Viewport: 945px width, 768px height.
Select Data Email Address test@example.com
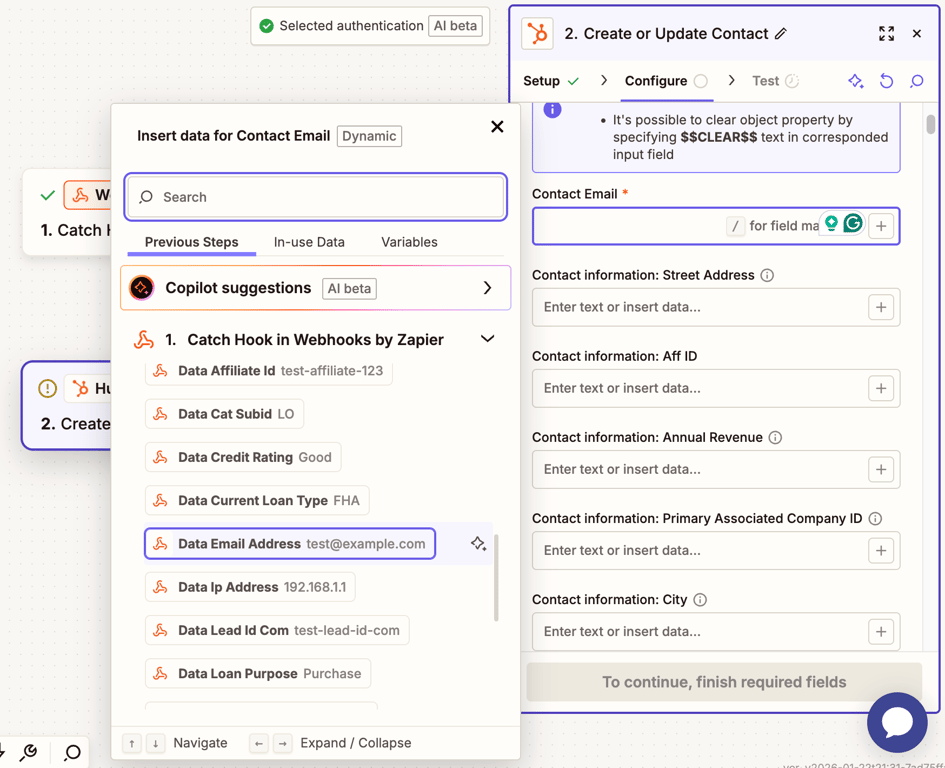click(290, 544)
